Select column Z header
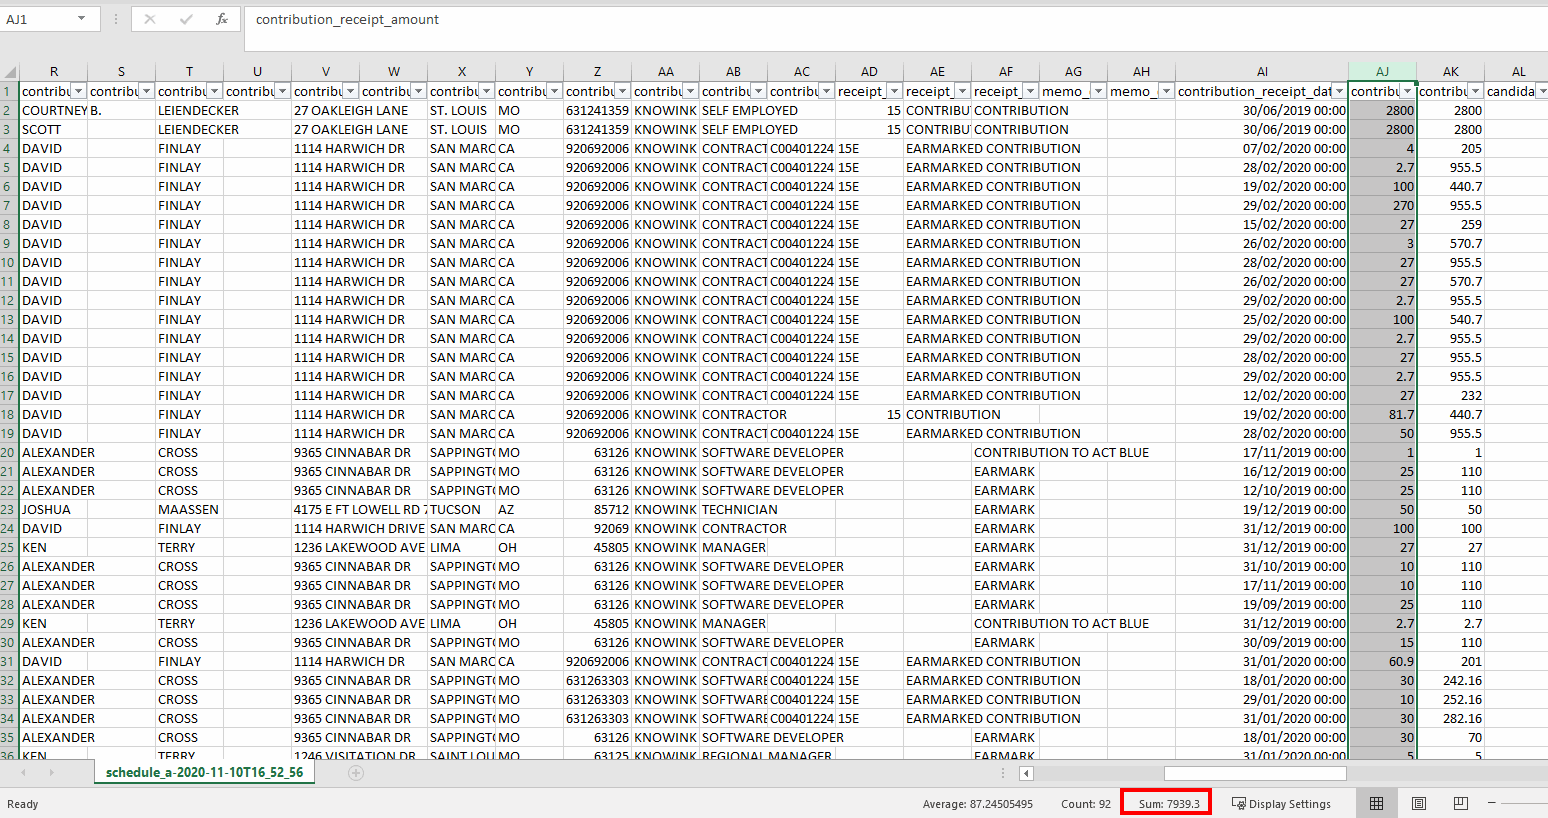This screenshot has height=818, width=1548. (597, 72)
